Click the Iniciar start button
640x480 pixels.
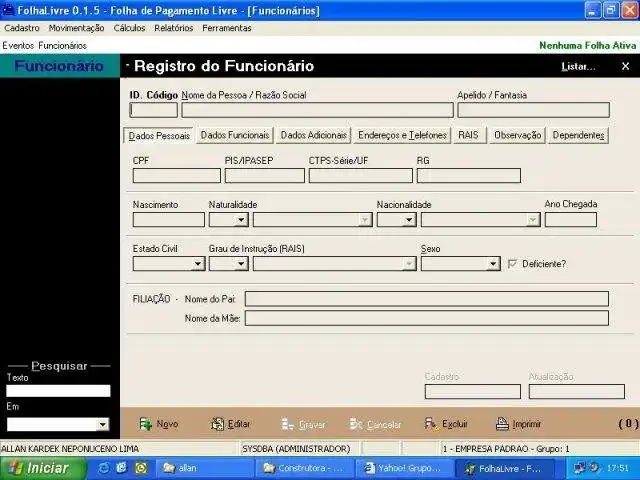coord(43,468)
